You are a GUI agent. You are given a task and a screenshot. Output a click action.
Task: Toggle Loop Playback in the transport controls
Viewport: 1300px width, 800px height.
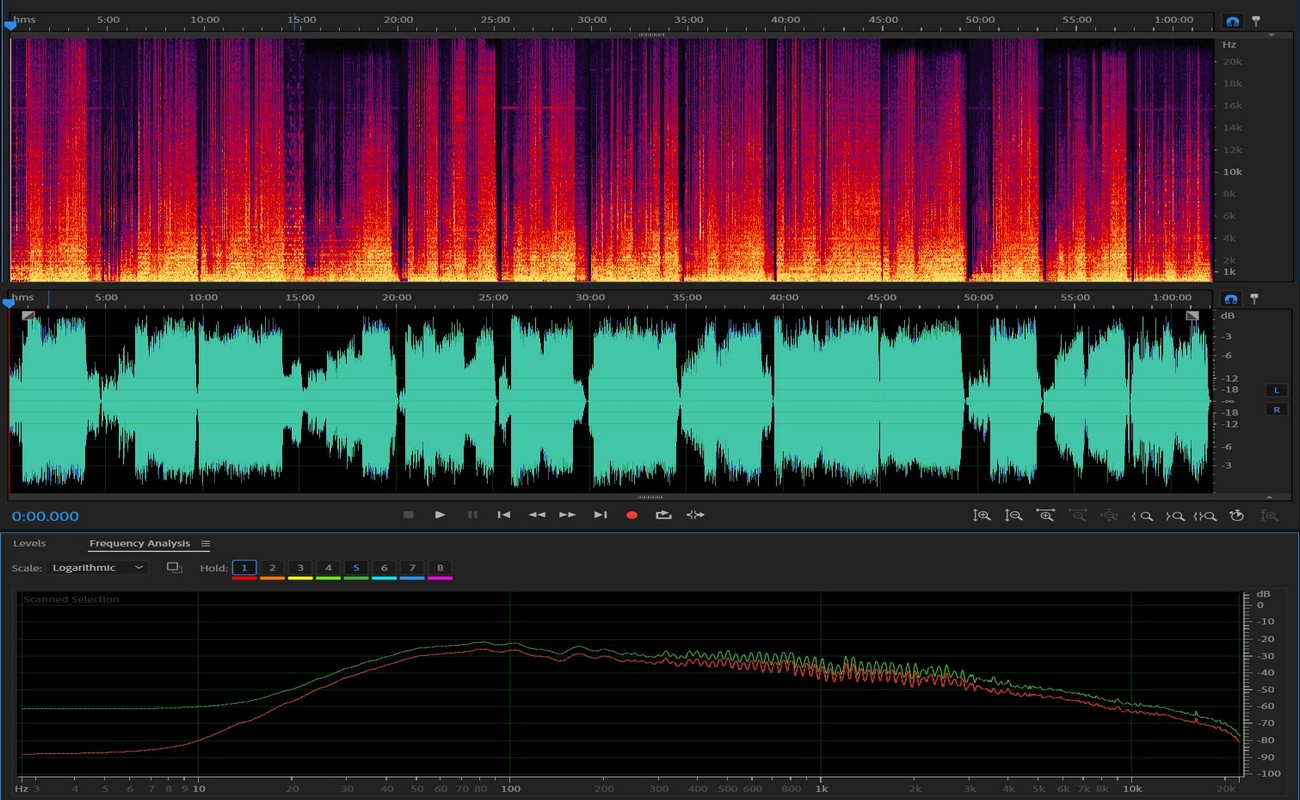[x=663, y=515]
